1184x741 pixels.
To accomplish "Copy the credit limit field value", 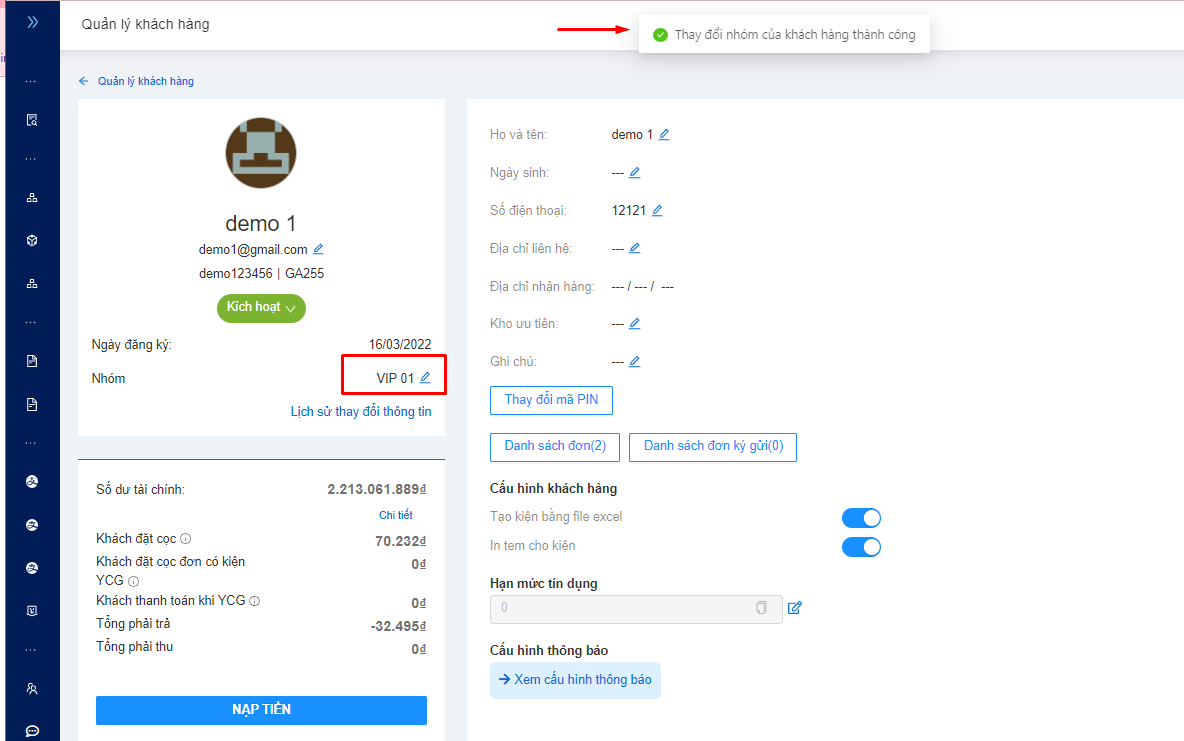I will [762, 608].
